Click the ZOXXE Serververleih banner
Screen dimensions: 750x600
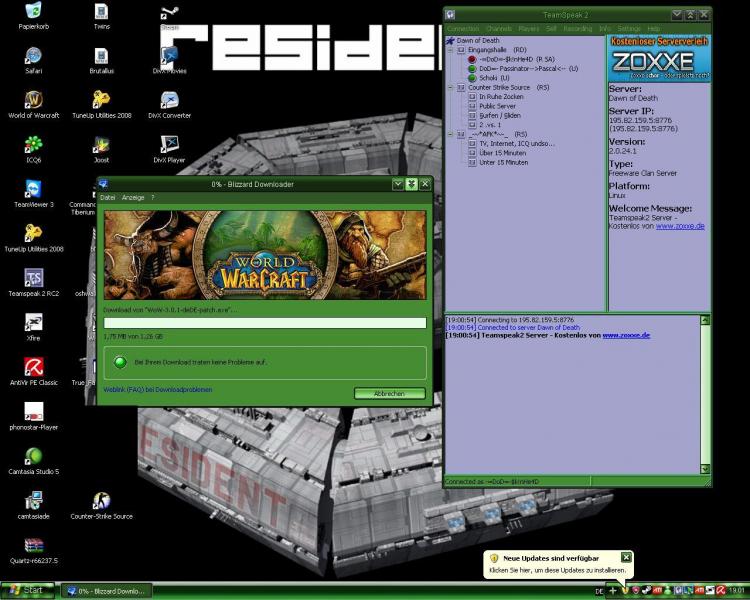coord(659,58)
